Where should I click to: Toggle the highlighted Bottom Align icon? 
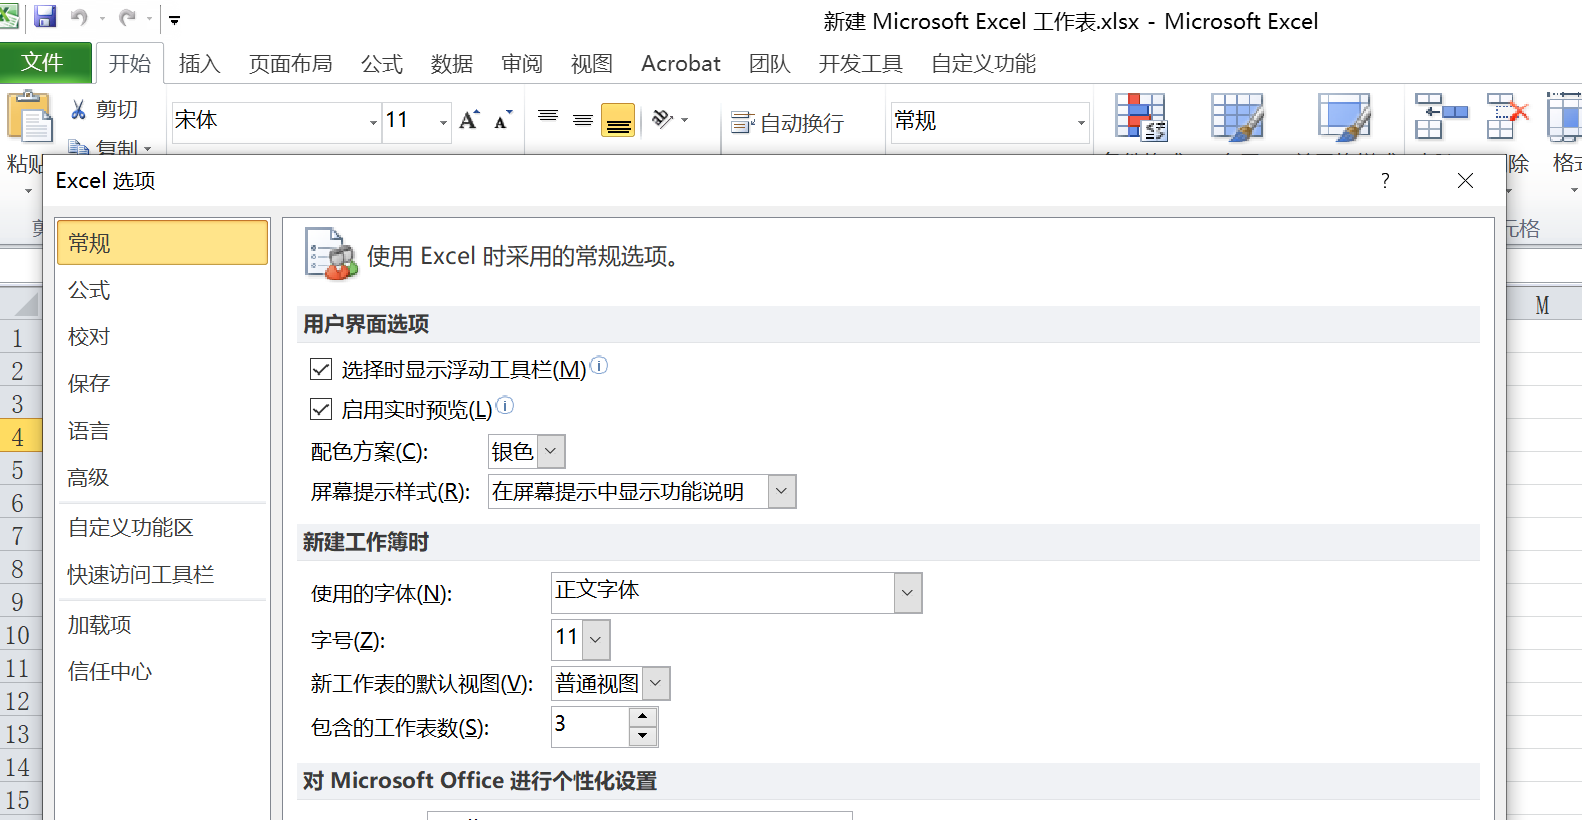[x=618, y=120]
